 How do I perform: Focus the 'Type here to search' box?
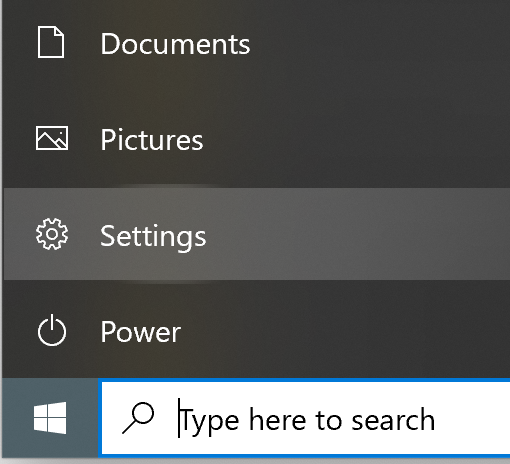[306, 418]
